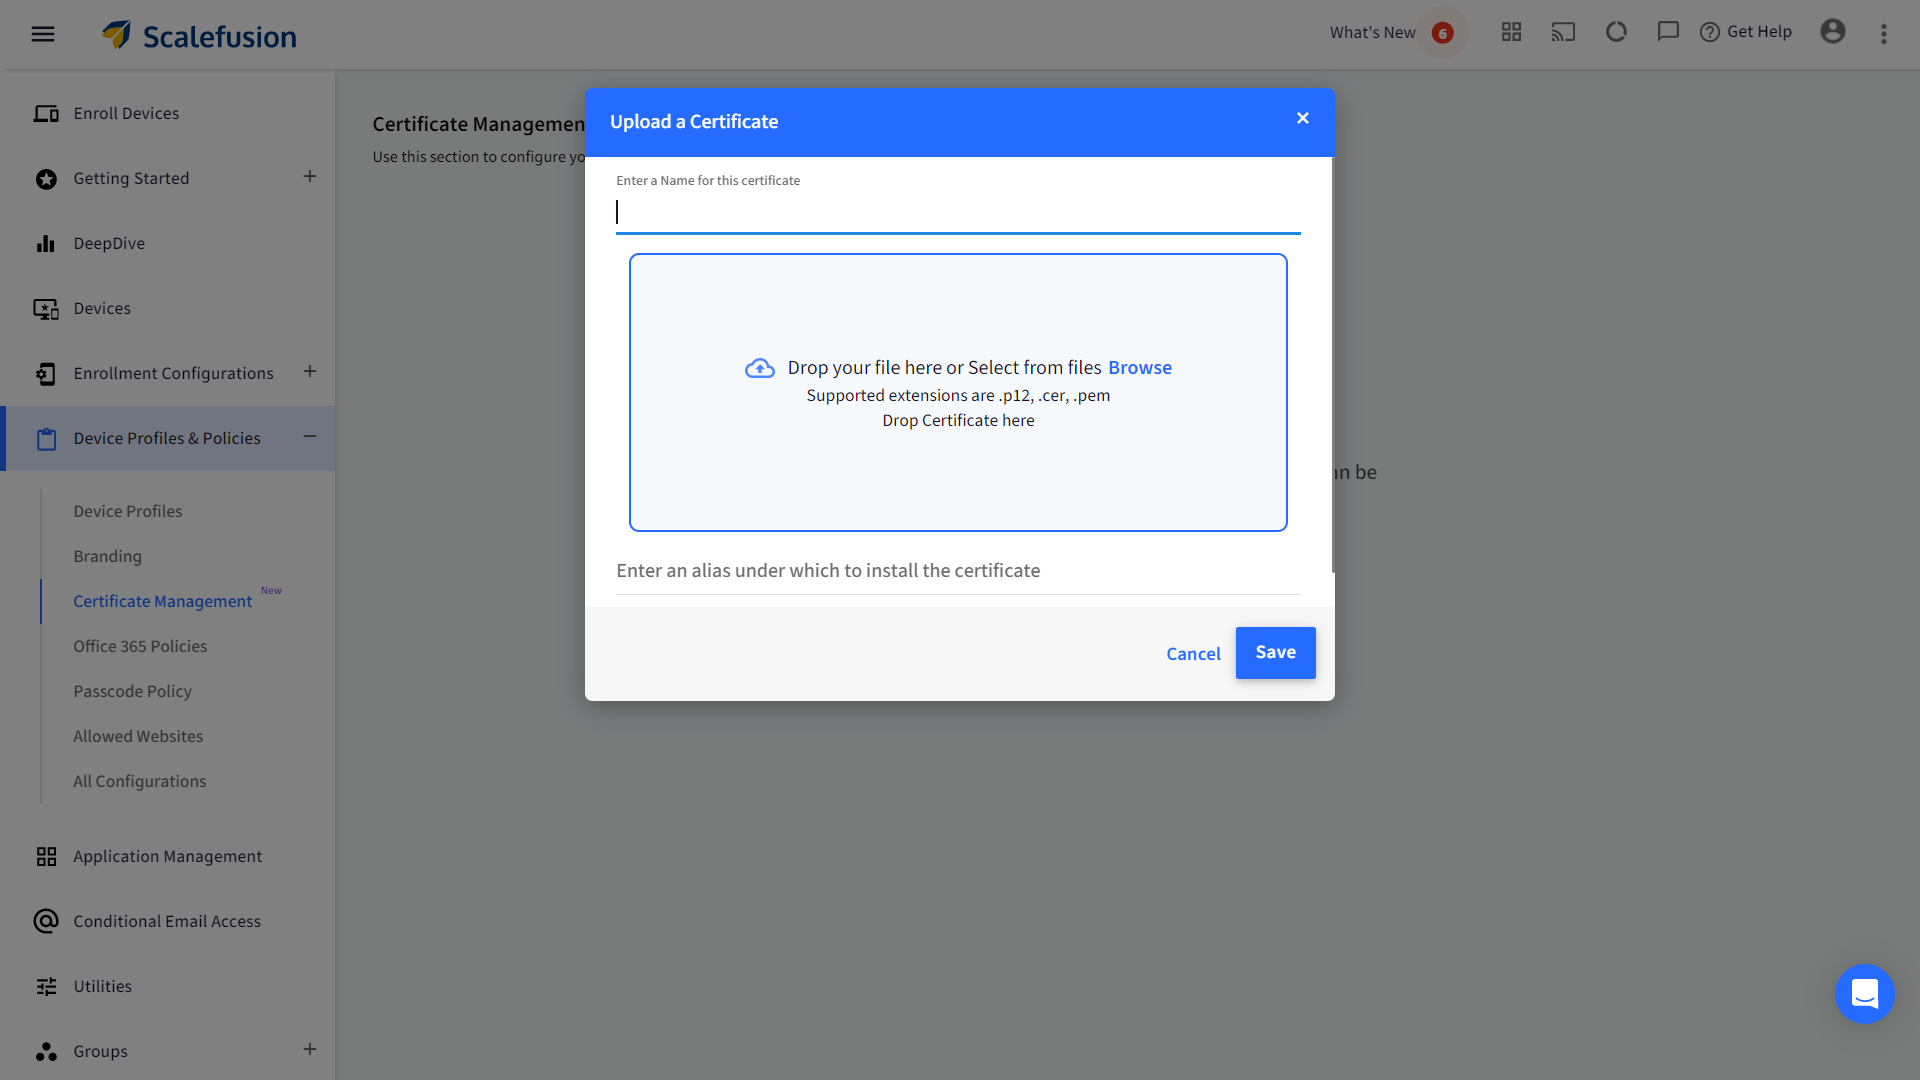Open the apps grid icon in the top bar
Screen dimensions: 1920x1080
pyautogui.click(x=1511, y=31)
